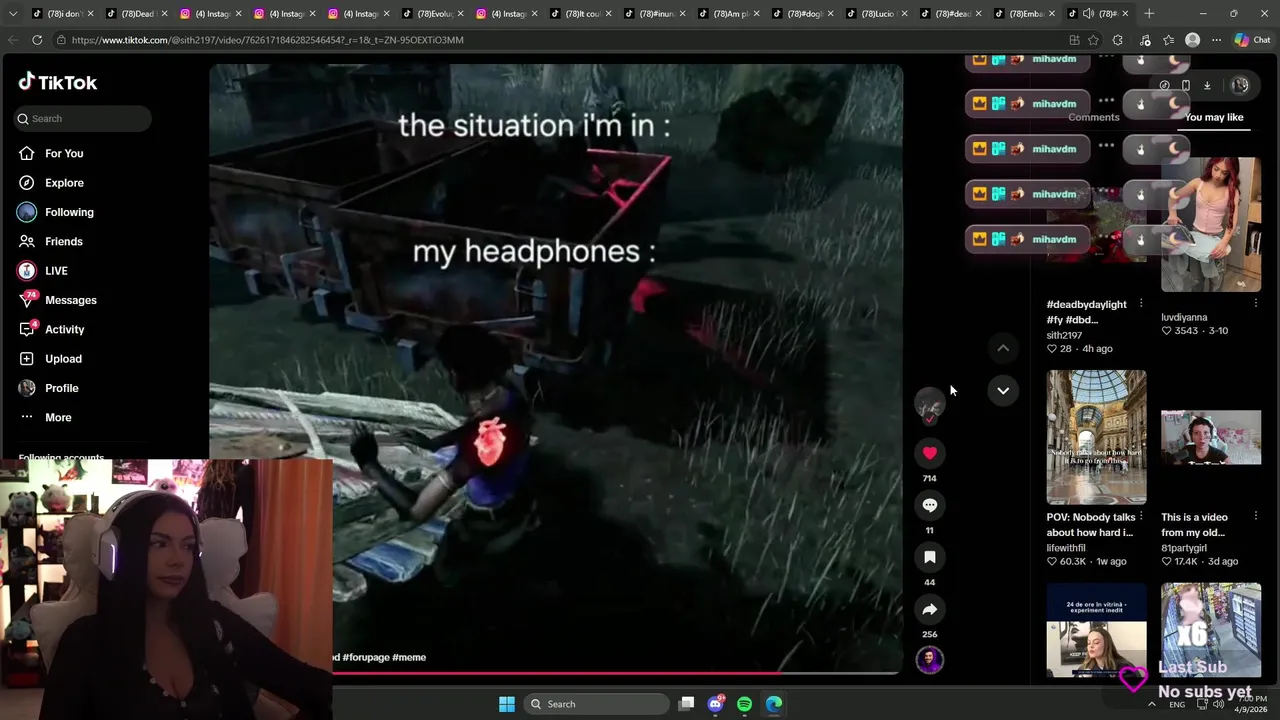Switch to the Comments tab
Image resolution: width=1280 pixels, height=720 pixels.
[x=1094, y=117]
